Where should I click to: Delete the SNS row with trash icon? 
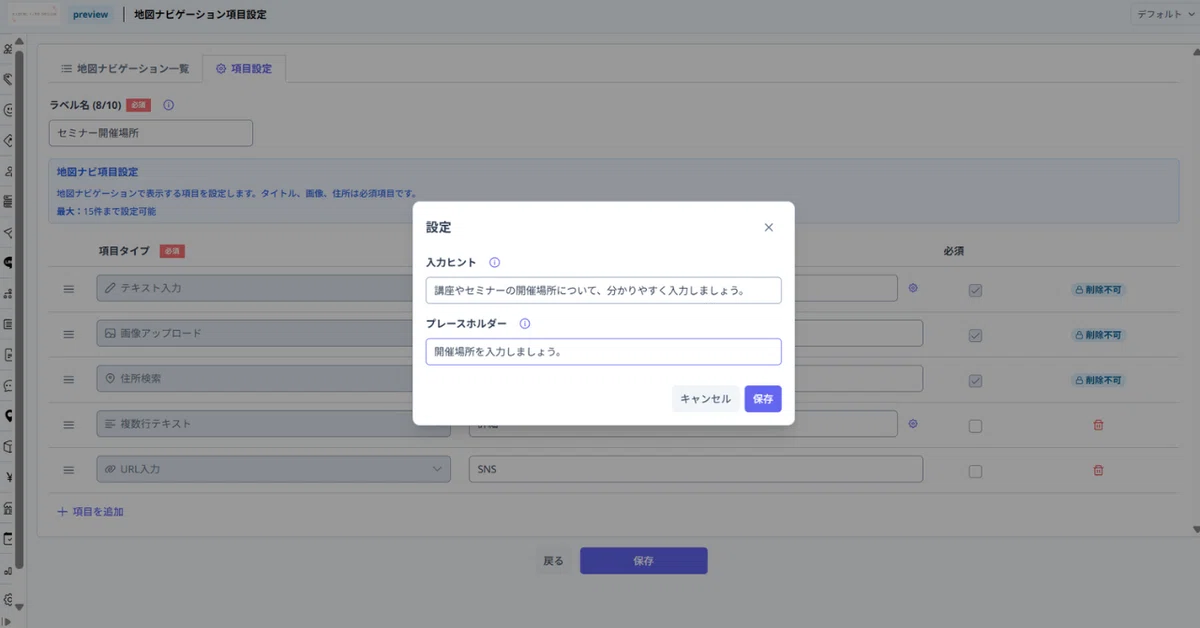click(1098, 470)
